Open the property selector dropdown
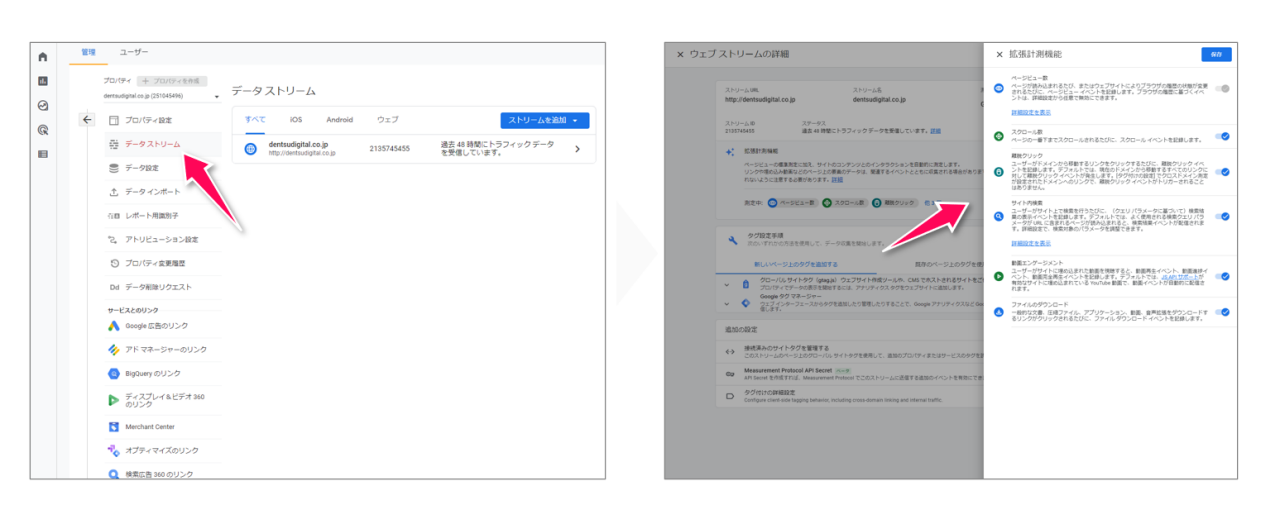Screen dimensions: 1280x524 (161, 97)
